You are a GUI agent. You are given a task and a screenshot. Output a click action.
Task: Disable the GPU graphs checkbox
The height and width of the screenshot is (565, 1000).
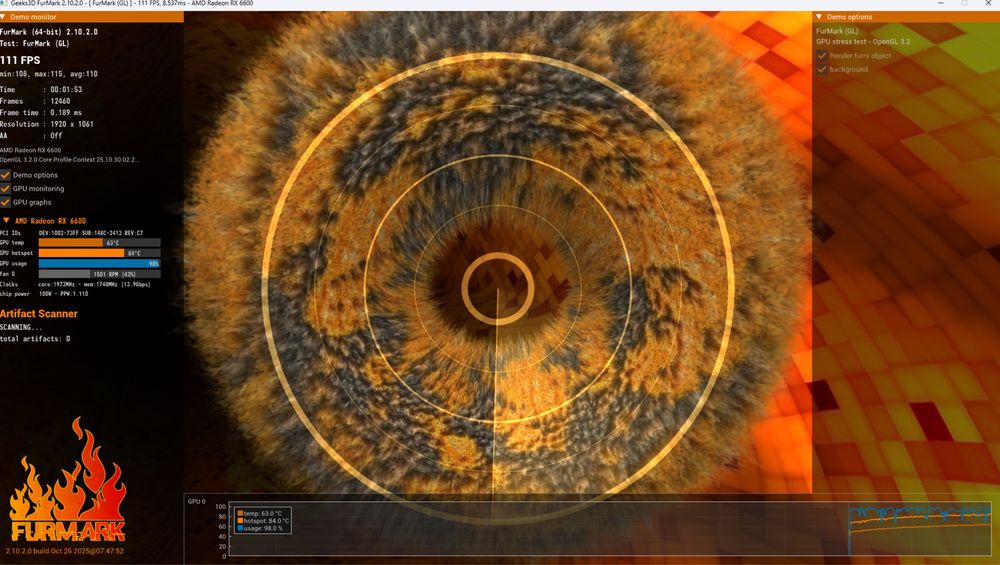[5, 202]
